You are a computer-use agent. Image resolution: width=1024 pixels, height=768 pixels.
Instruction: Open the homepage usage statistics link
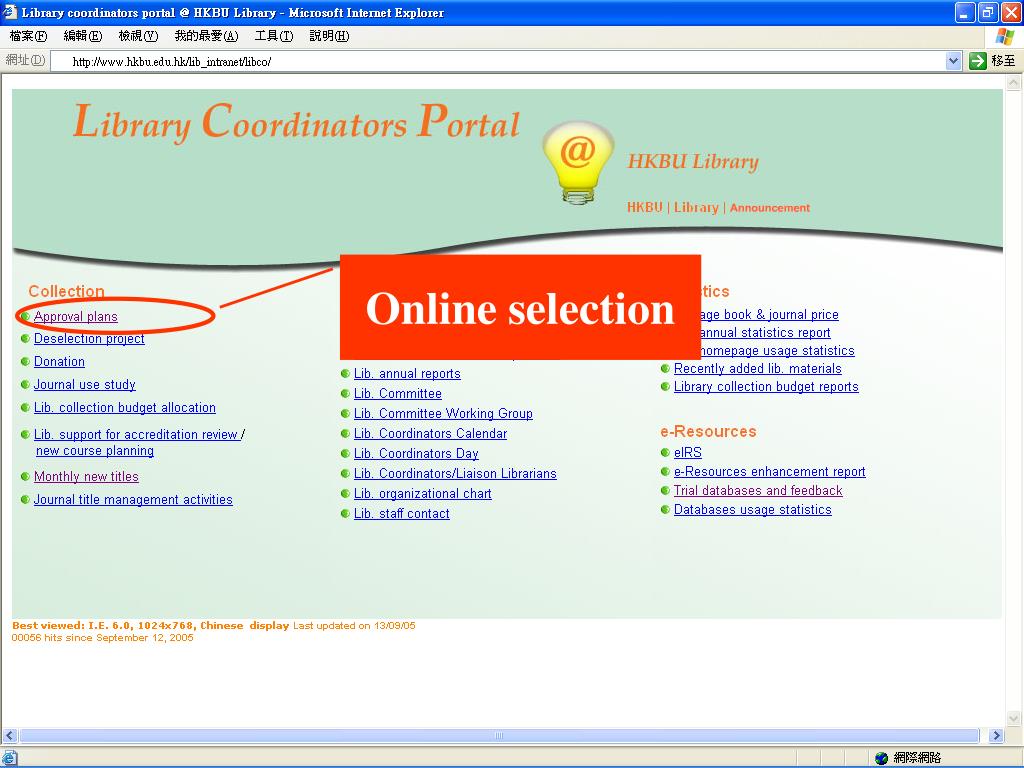pos(778,351)
